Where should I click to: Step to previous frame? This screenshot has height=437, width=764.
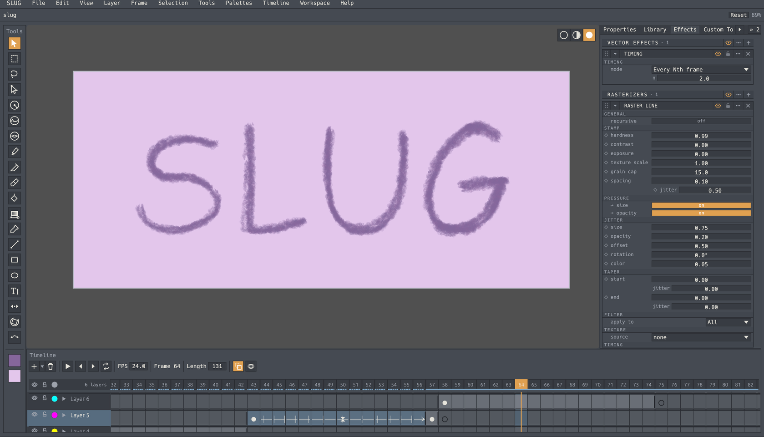coord(80,366)
